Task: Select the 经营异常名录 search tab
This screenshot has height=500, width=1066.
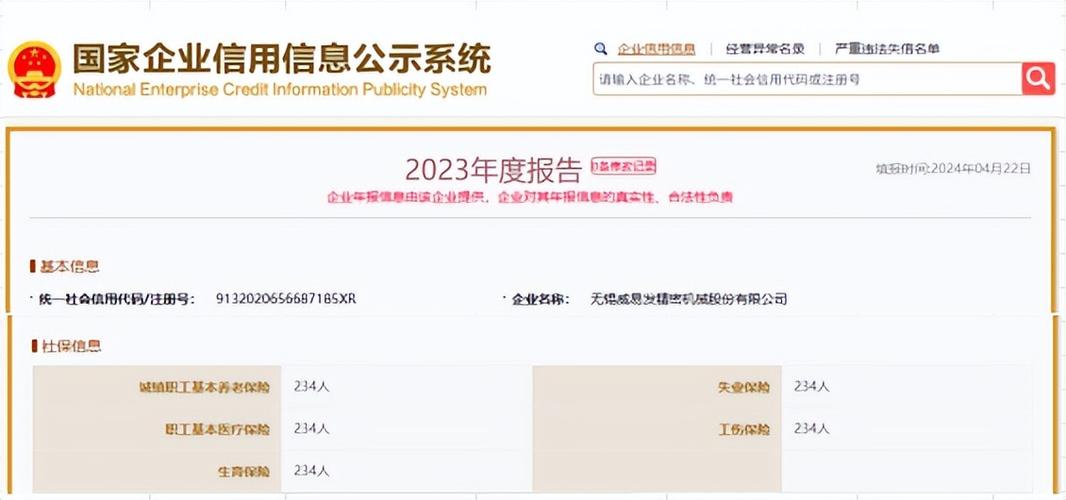Action: point(765,48)
